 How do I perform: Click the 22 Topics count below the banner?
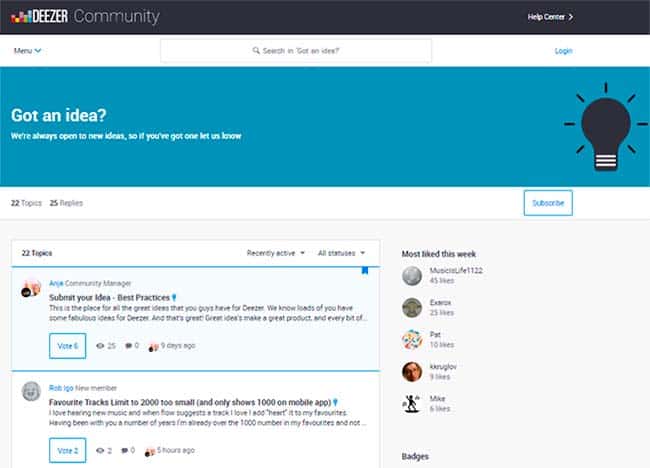[26, 203]
